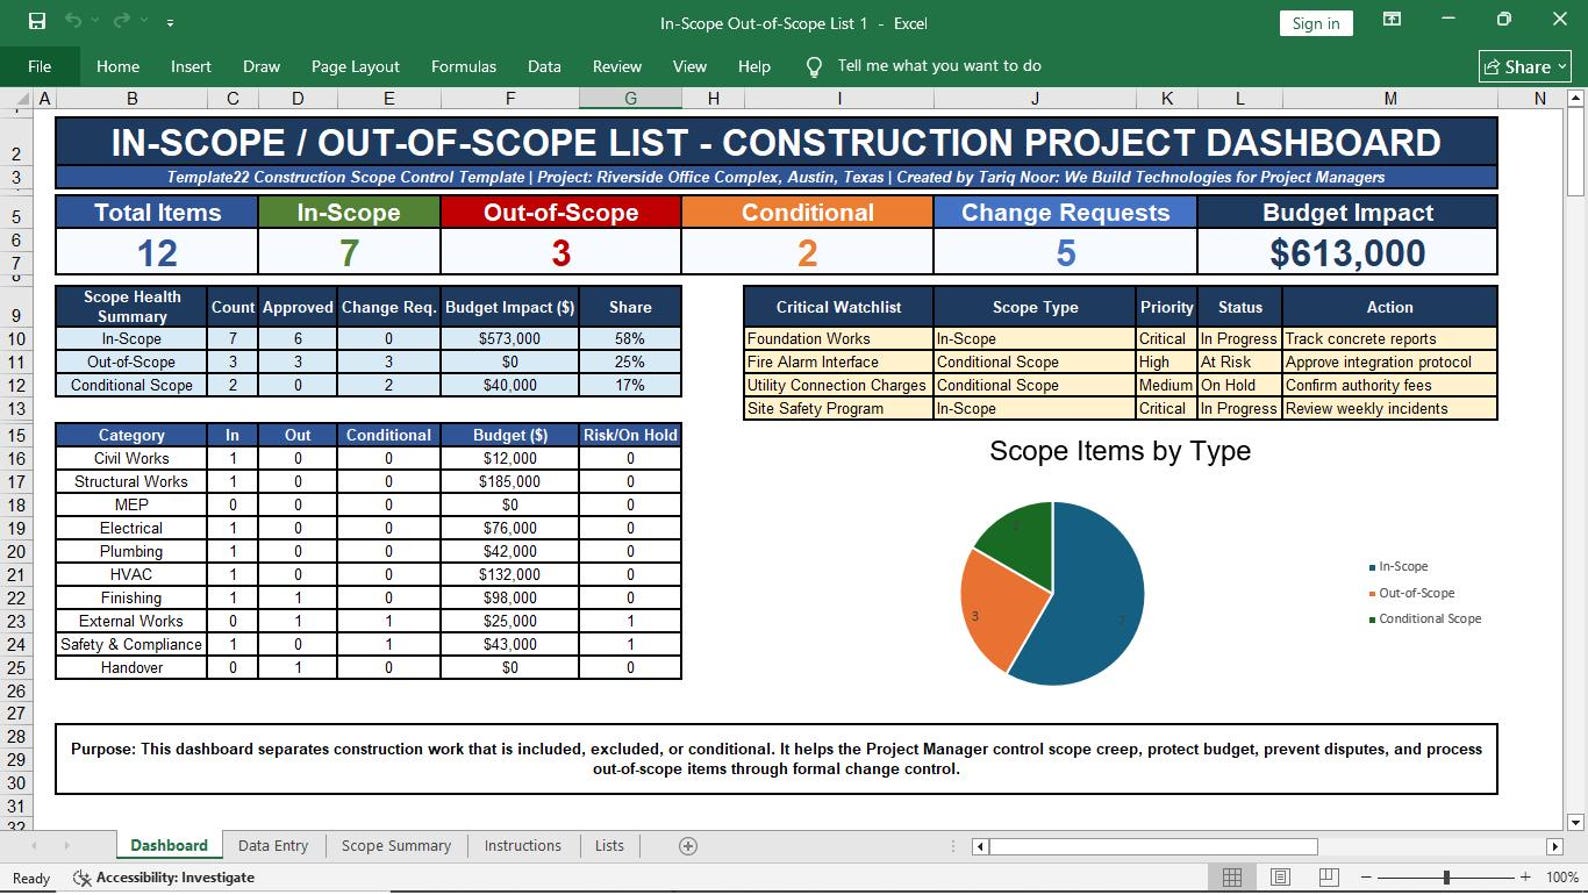
Task: Open the Review ribbon tab
Action: pyautogui.click(x=617, y=67)
